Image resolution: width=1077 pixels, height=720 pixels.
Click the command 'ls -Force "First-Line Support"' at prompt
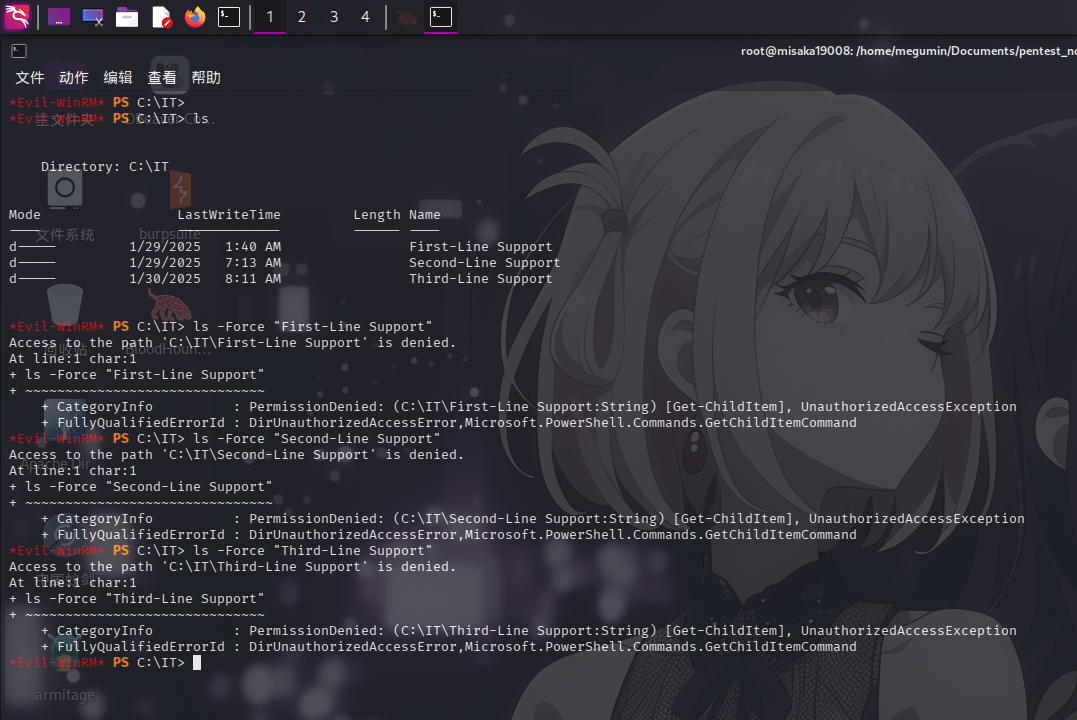[x=313, y=326]
